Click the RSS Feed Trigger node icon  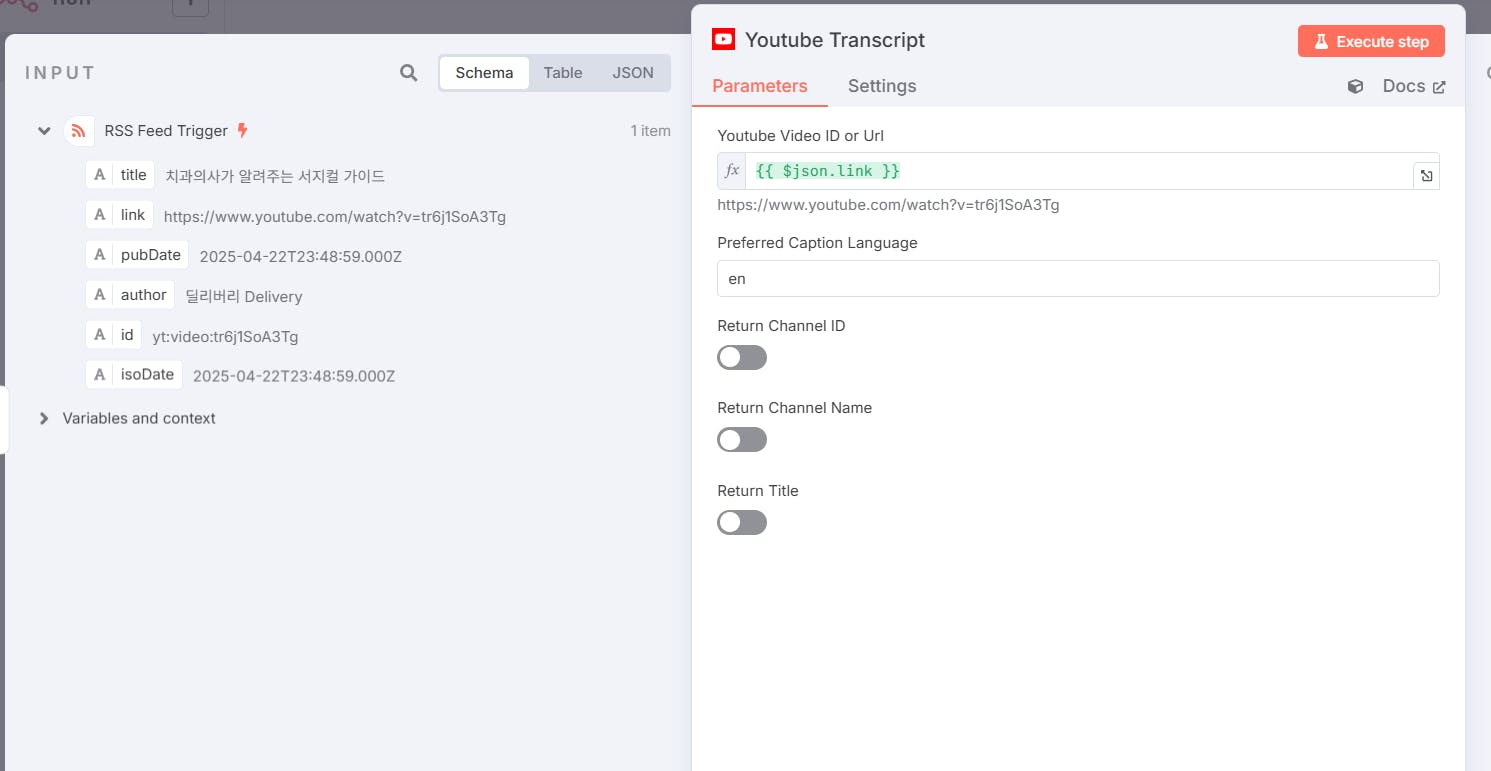(x=79, y=131)
